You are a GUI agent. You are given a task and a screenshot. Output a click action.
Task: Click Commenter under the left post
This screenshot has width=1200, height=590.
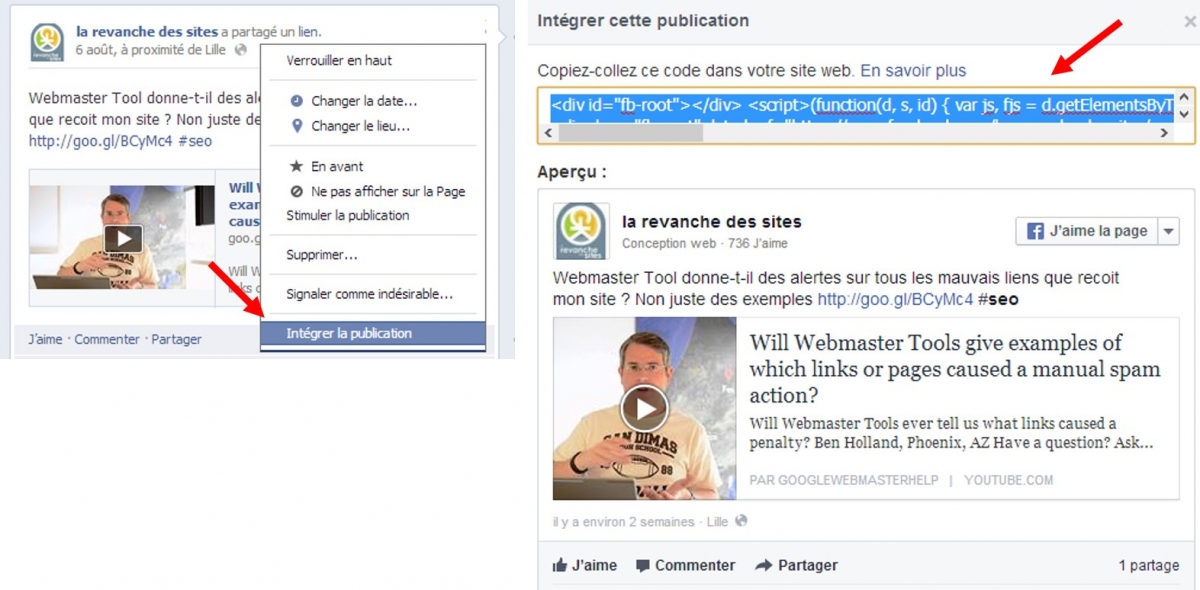coord(107,340)
